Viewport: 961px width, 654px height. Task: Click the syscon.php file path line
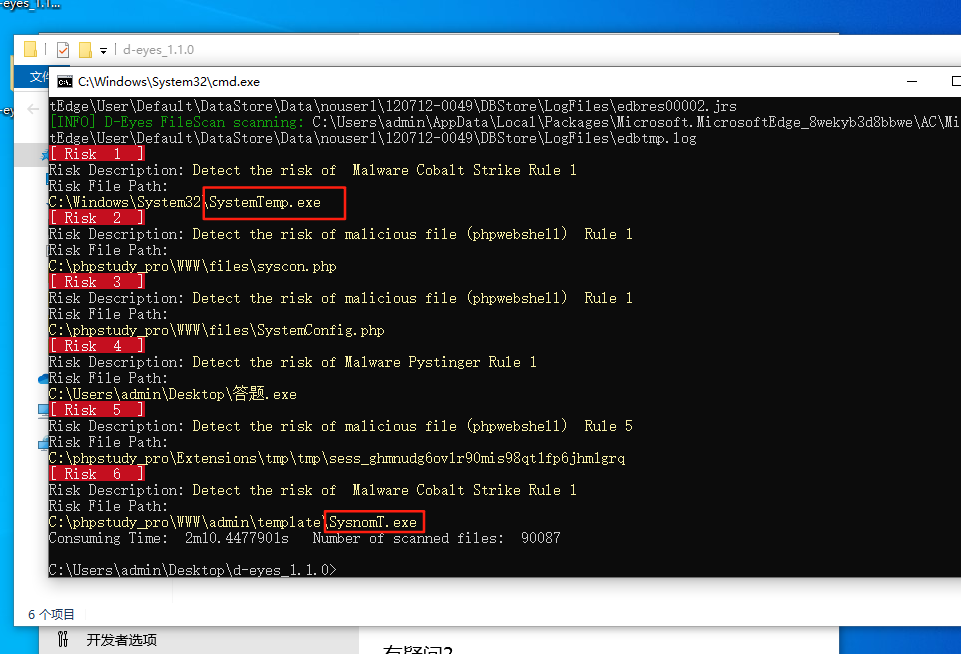point(192,266)
